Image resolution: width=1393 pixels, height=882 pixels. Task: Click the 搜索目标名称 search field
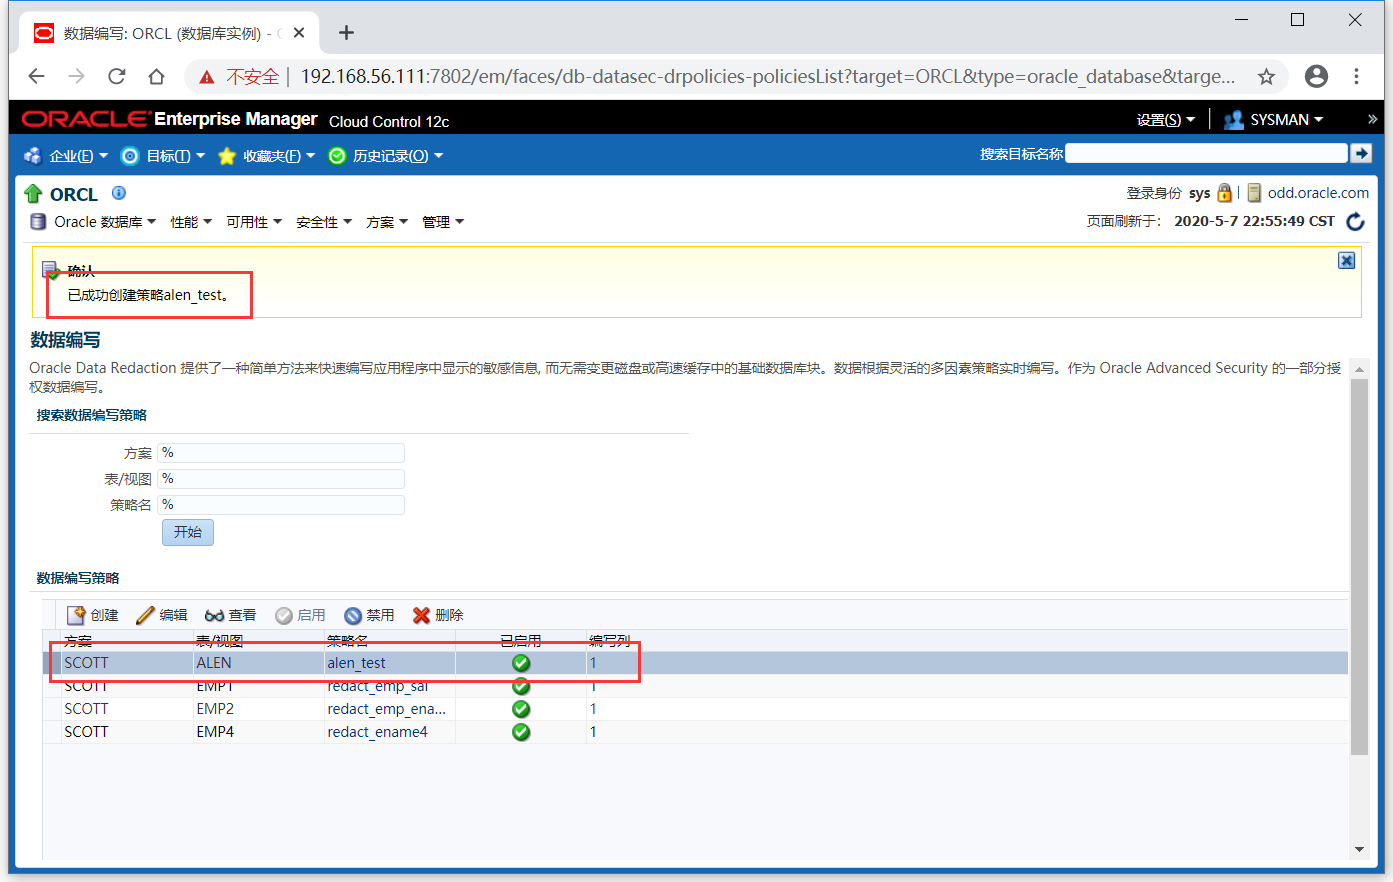1206,153
